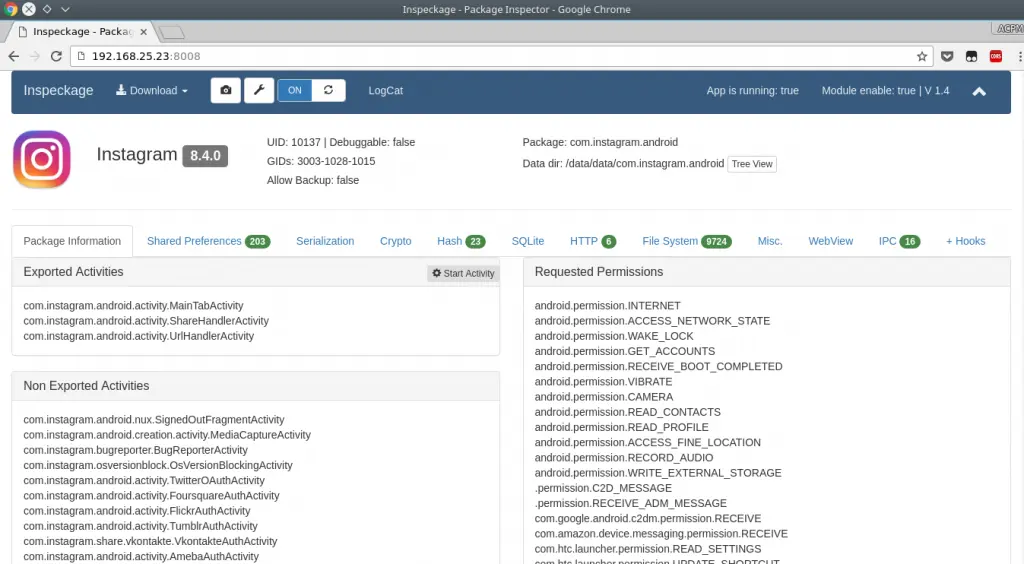
Task: Click FoursquareAuthActivity entry
Action: 151,495
